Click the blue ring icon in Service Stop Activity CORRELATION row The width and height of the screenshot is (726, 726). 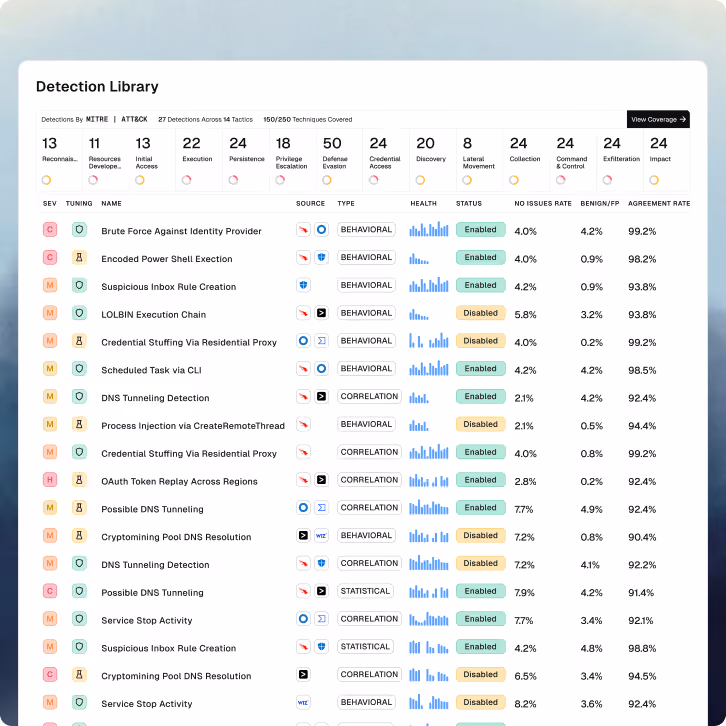303,619
